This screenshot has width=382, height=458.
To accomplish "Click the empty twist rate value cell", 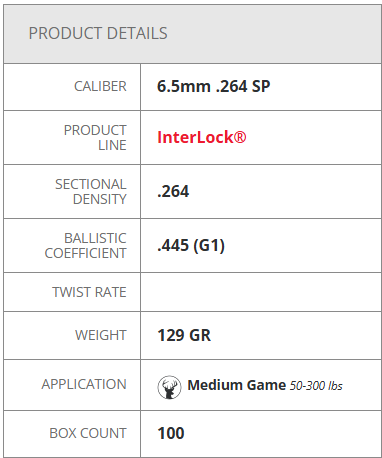I will 261,292.
